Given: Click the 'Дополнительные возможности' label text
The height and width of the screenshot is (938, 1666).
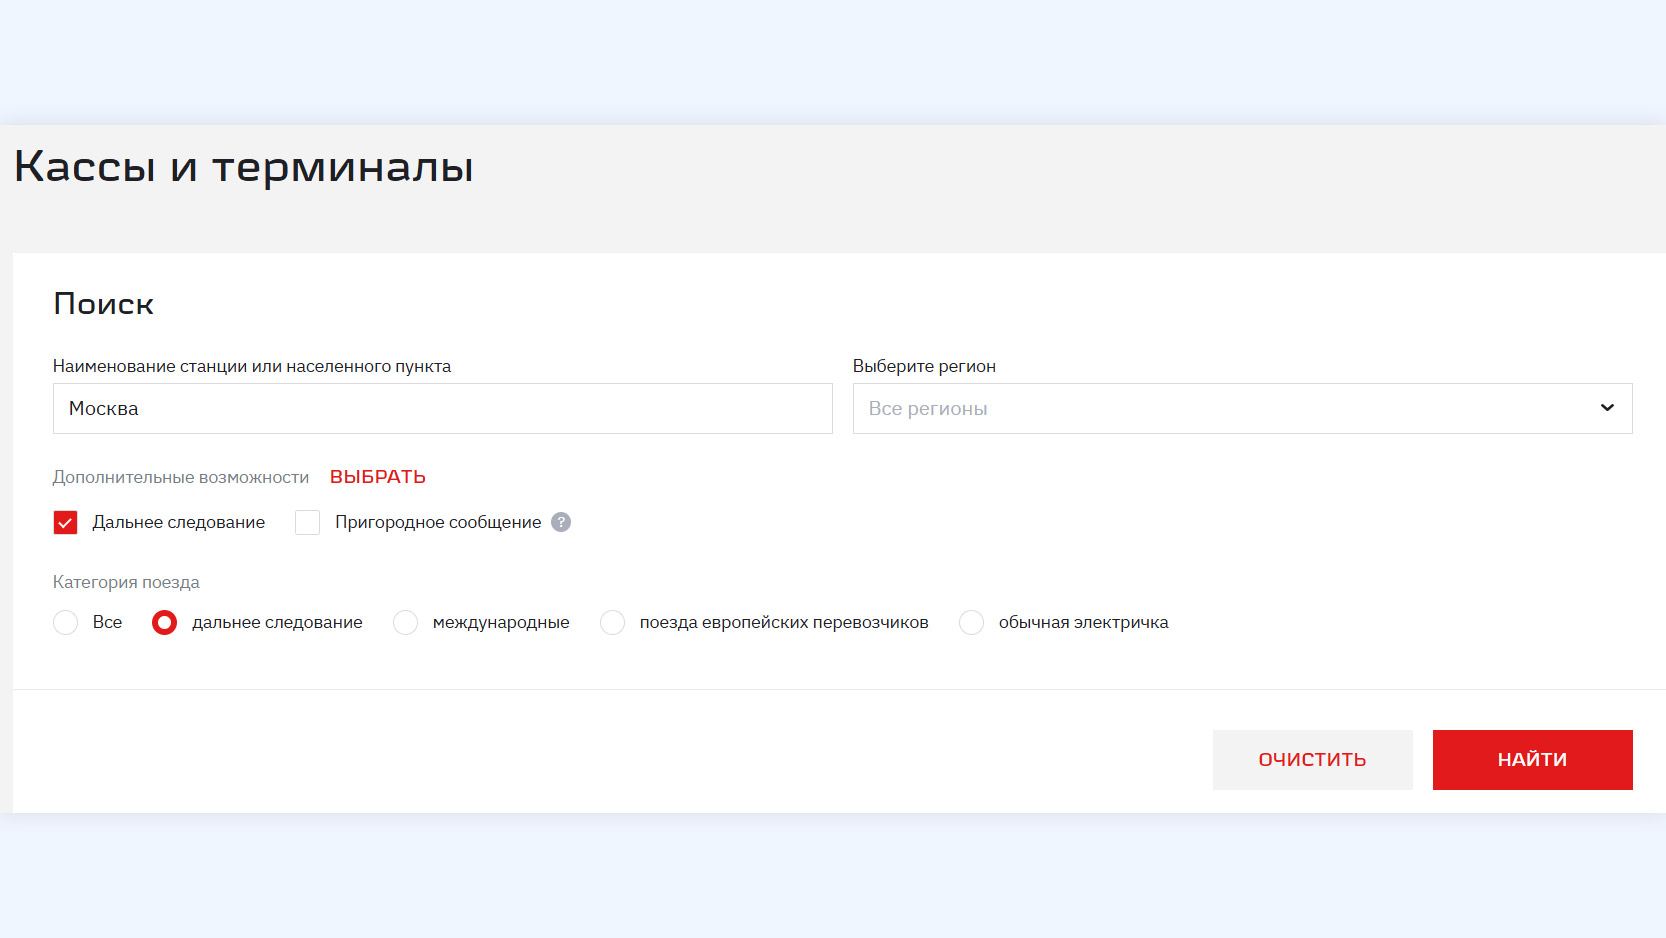Looking at the screenshot, I should click(181, 477).
